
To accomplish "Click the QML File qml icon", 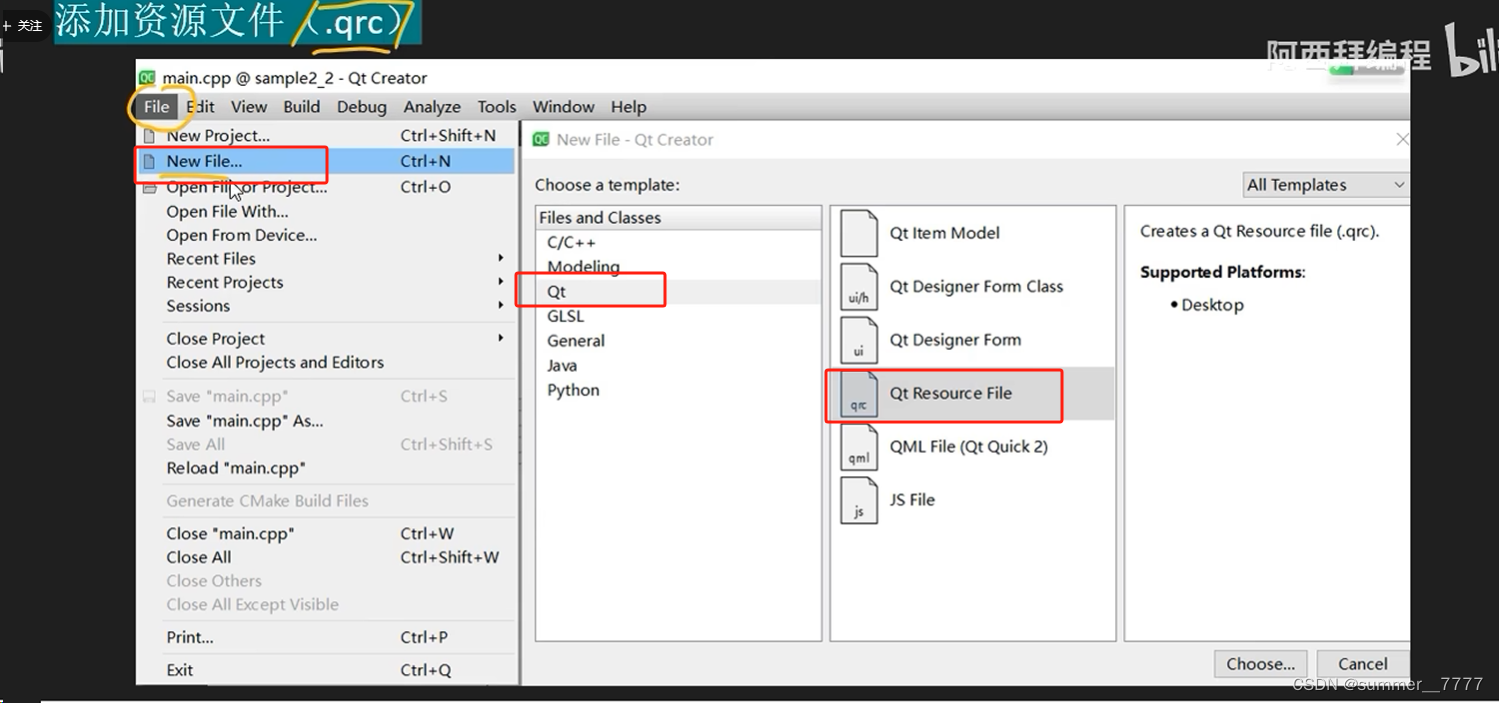I will tap(858, 447).
